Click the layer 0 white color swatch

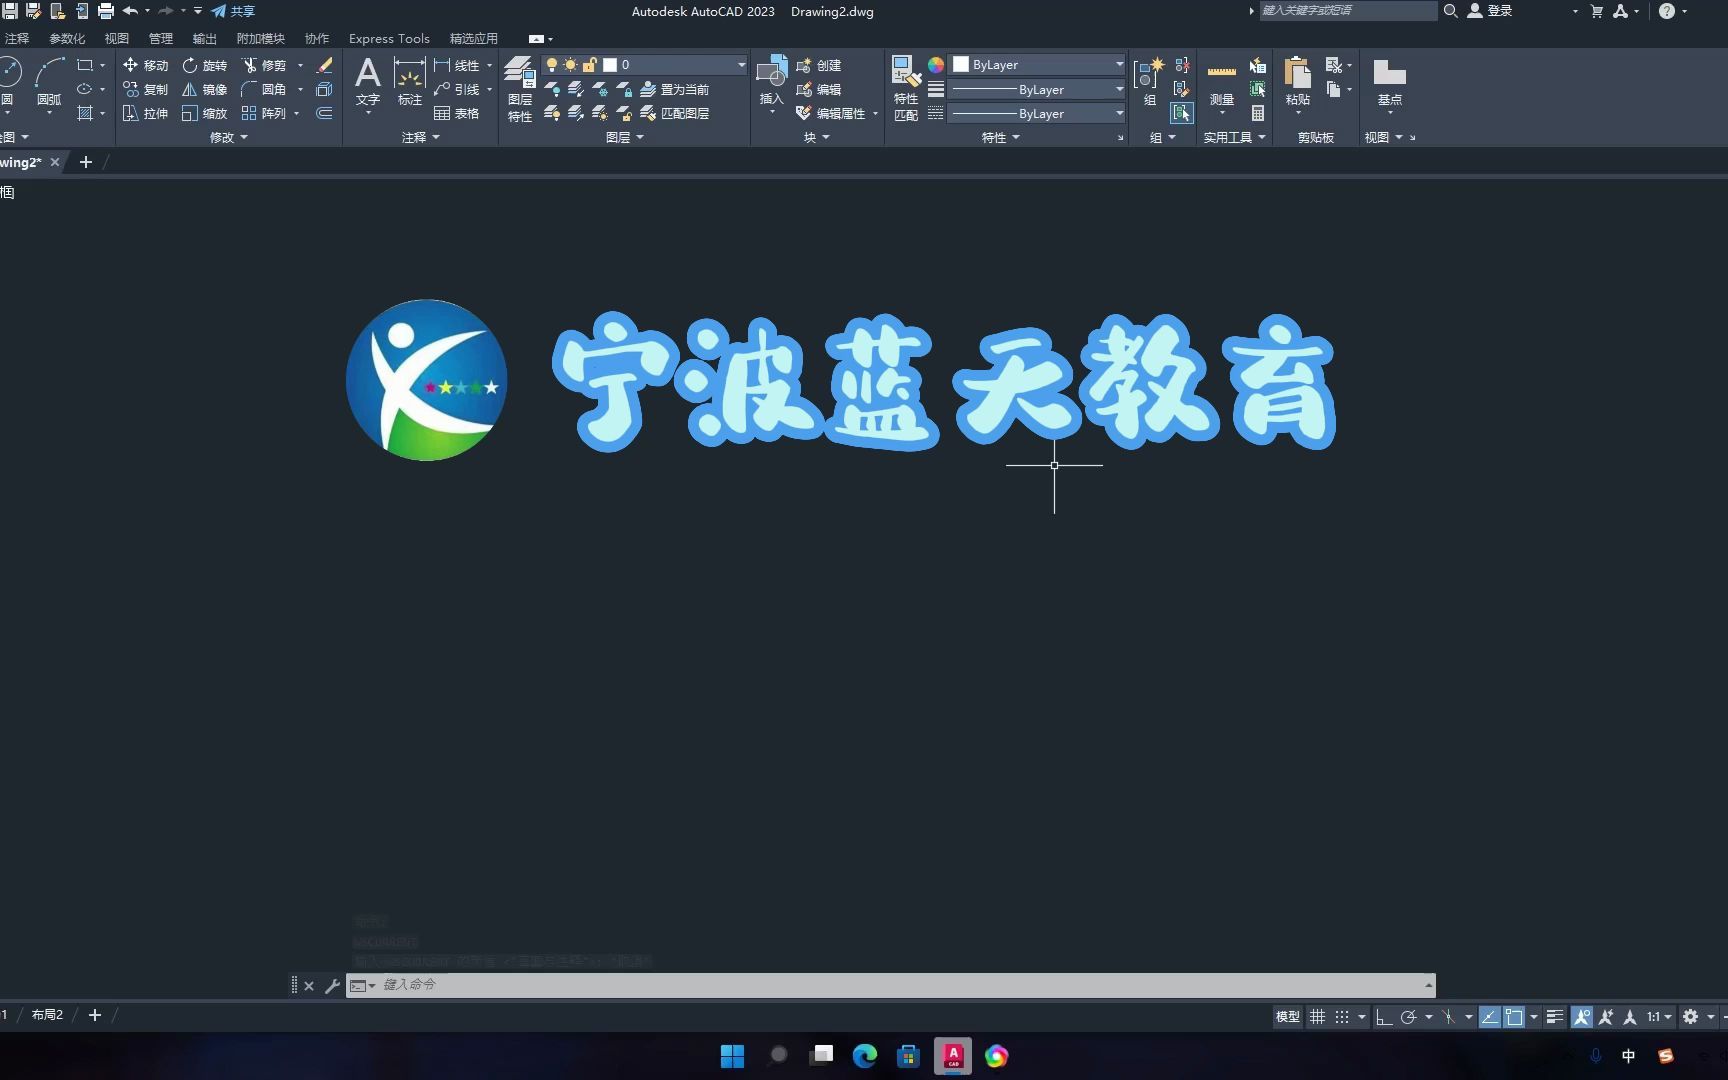pos(610,65)
